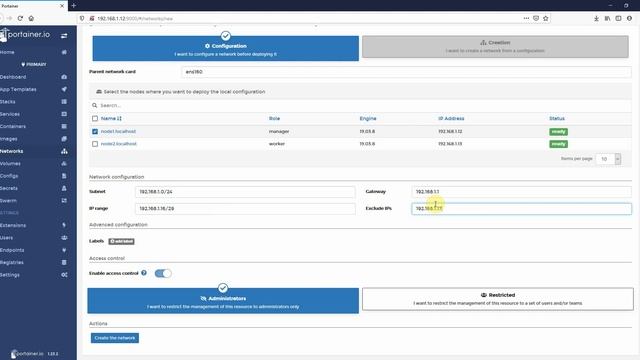Open the Items per page dropdown

click(608, 159)
